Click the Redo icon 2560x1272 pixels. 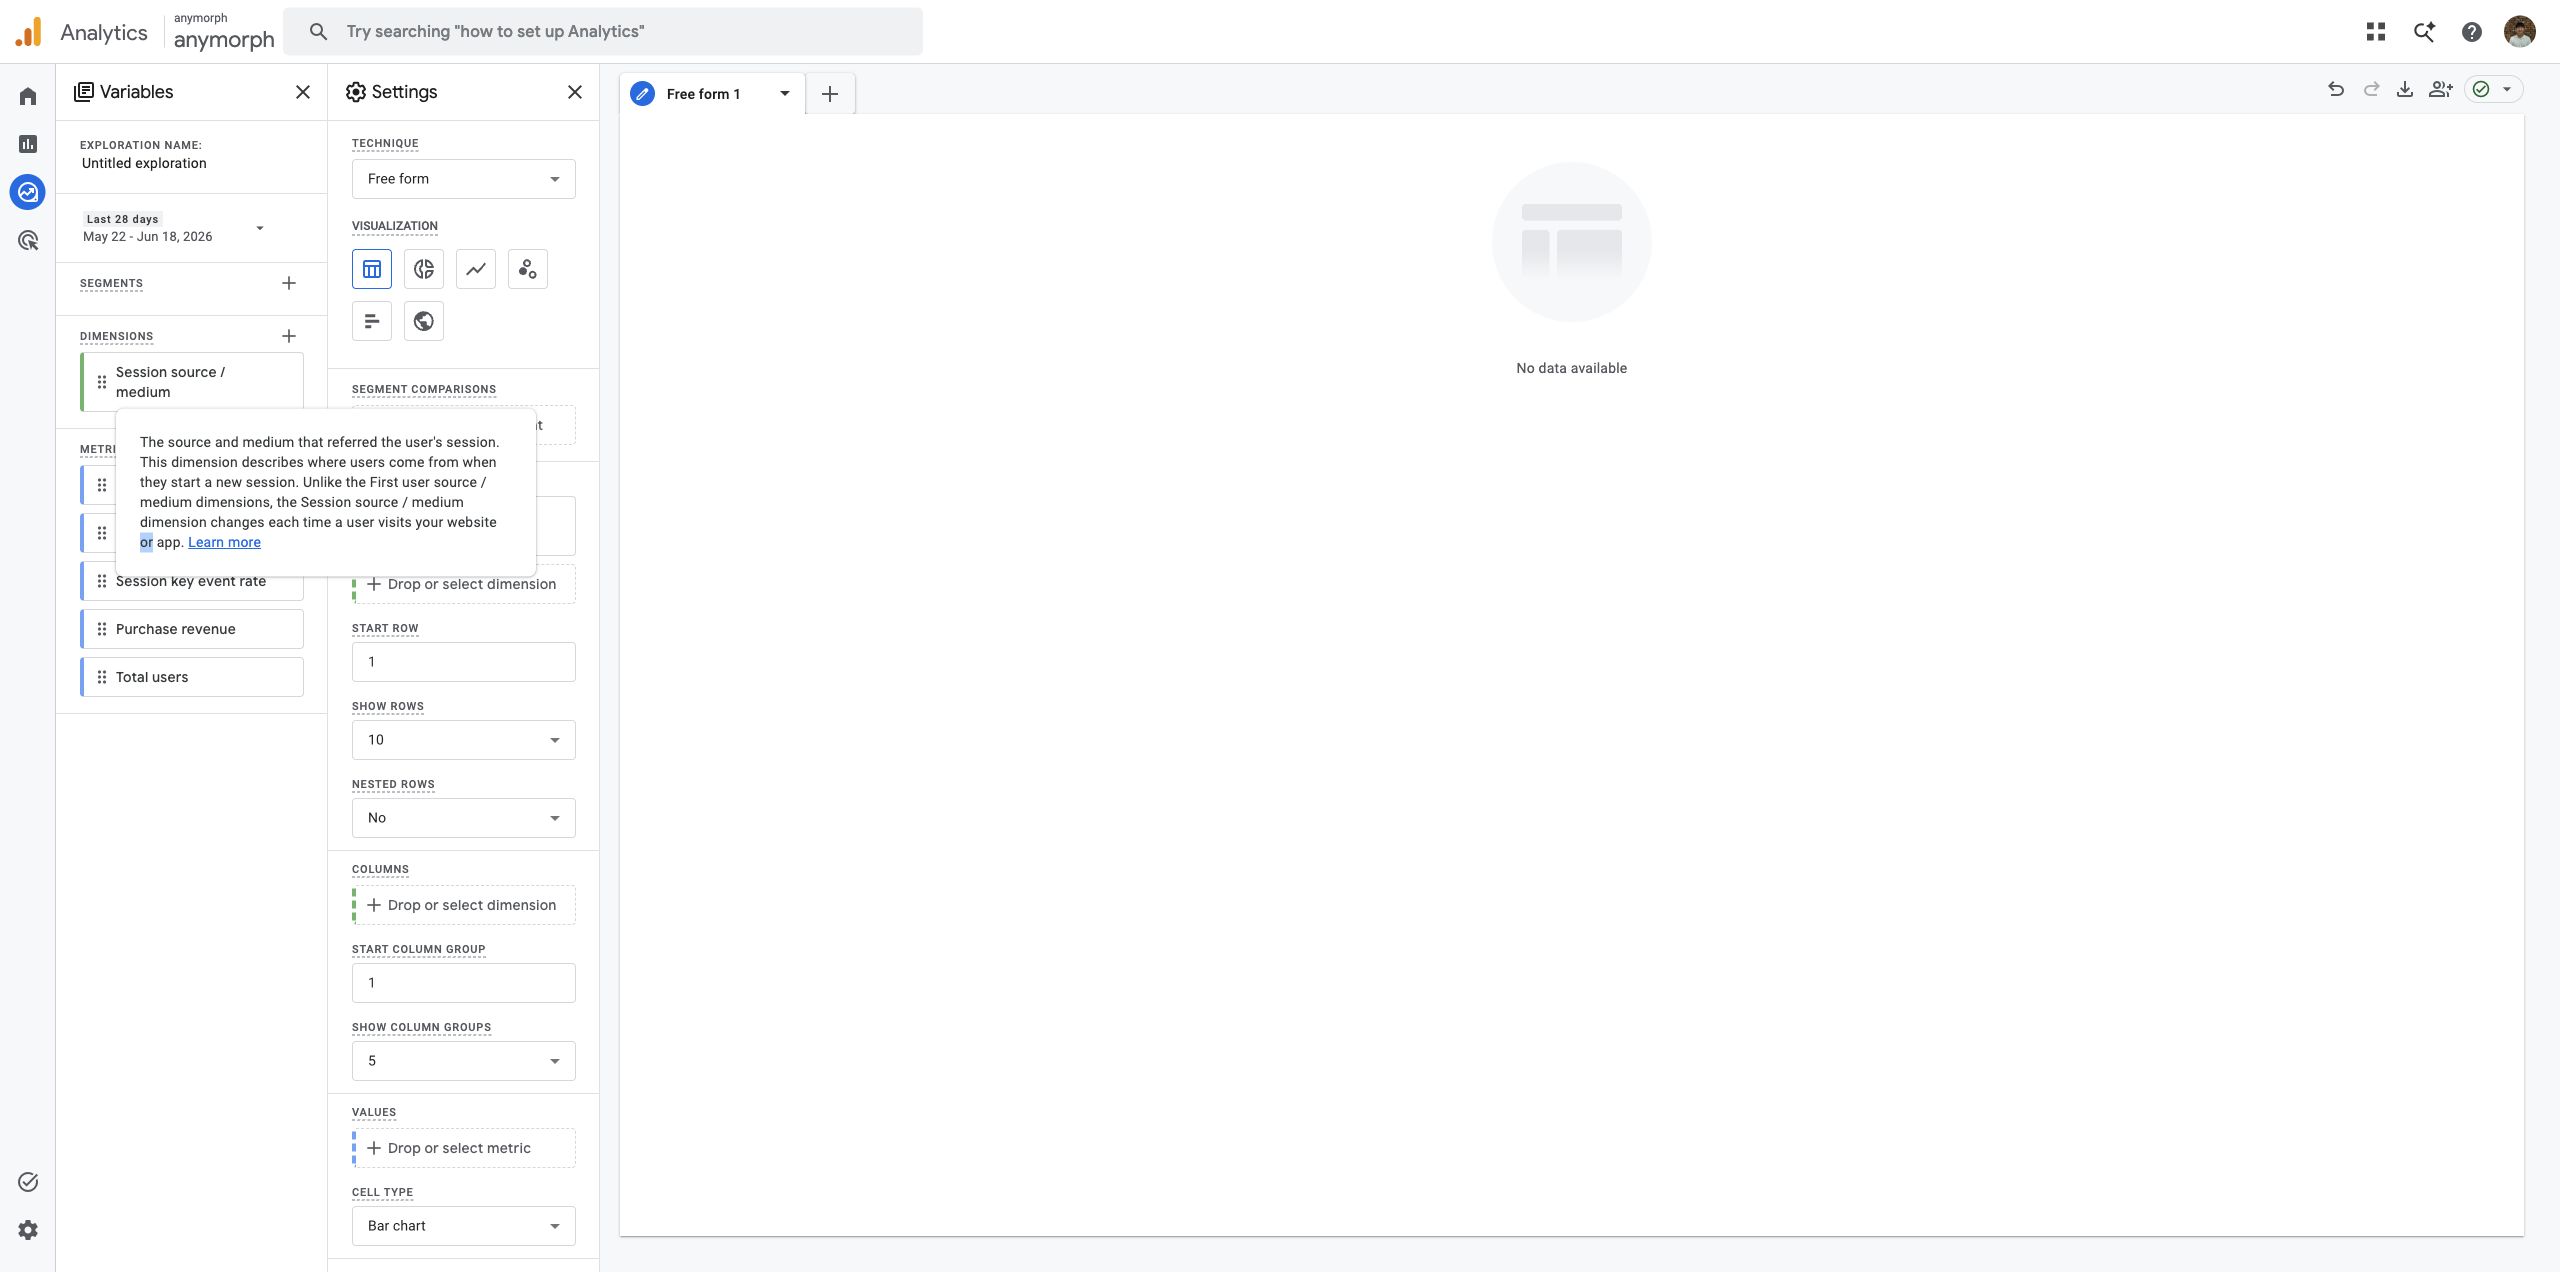pos(2371,89)
